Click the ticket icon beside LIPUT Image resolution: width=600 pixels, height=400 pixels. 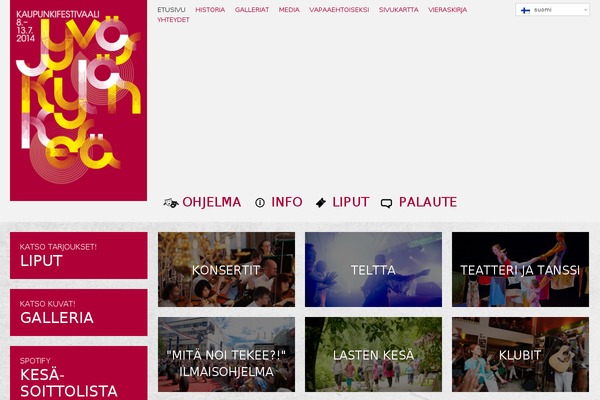(321, 203)
